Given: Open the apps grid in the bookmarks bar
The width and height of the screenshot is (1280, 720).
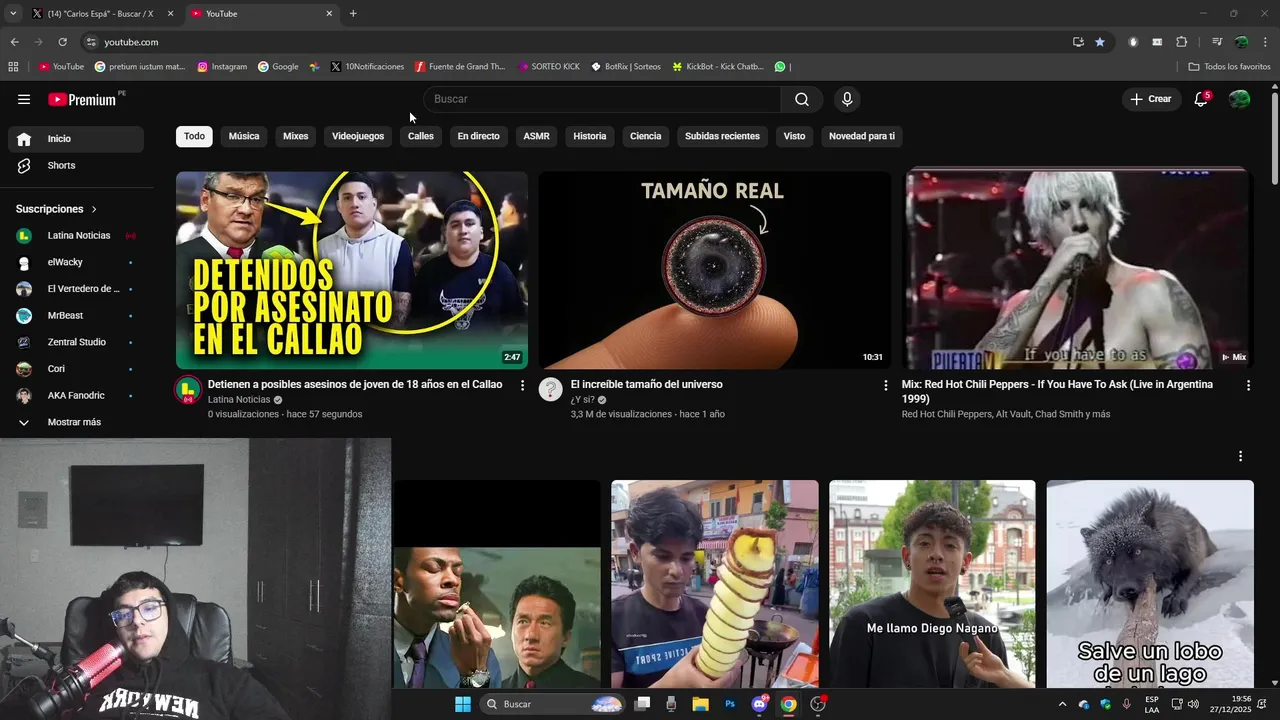Looking at the screenshot, I should 13,67.
